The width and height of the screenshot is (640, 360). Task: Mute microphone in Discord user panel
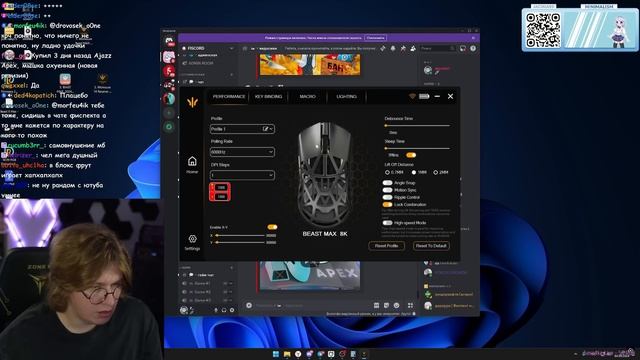coord(216,310)
